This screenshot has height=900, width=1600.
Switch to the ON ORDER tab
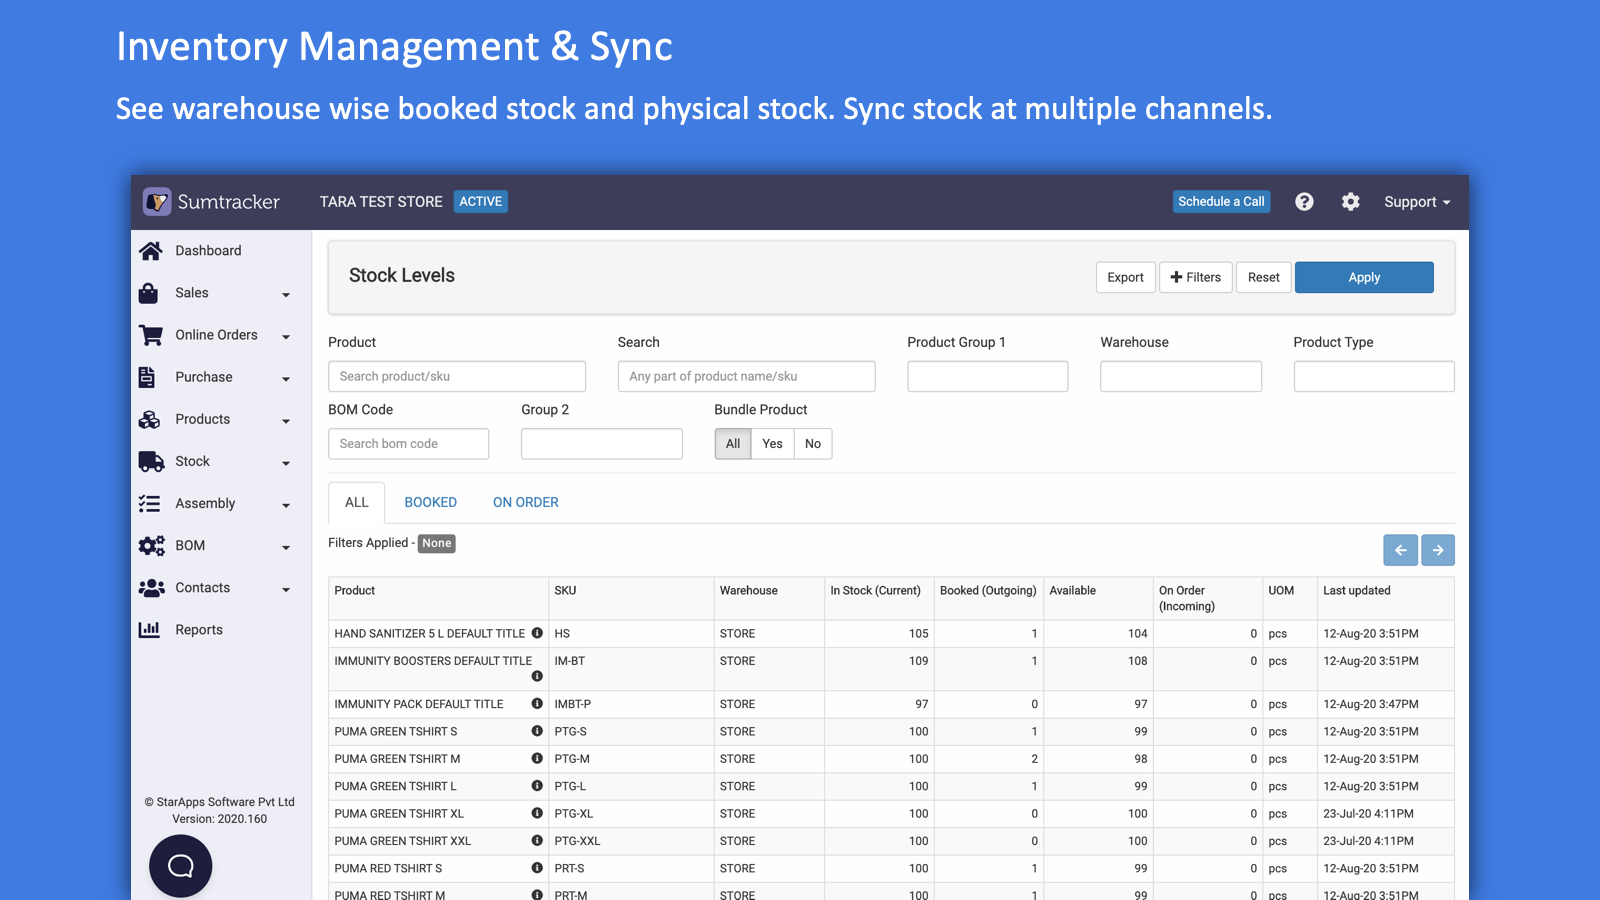coord(525,502)
